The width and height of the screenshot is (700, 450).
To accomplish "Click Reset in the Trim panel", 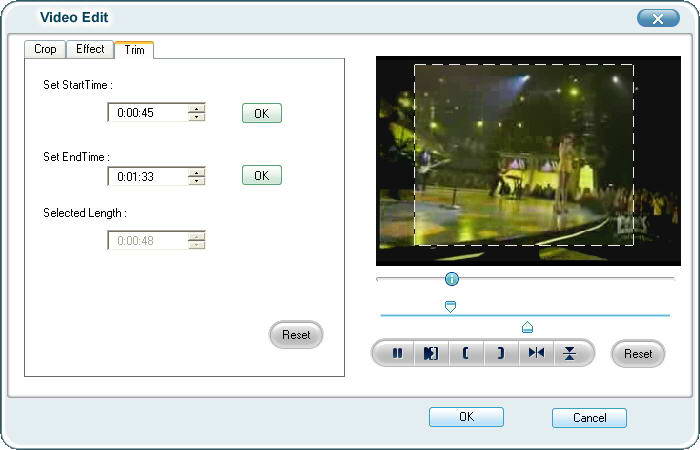I will pyautogui.click(x=296, y=335).
